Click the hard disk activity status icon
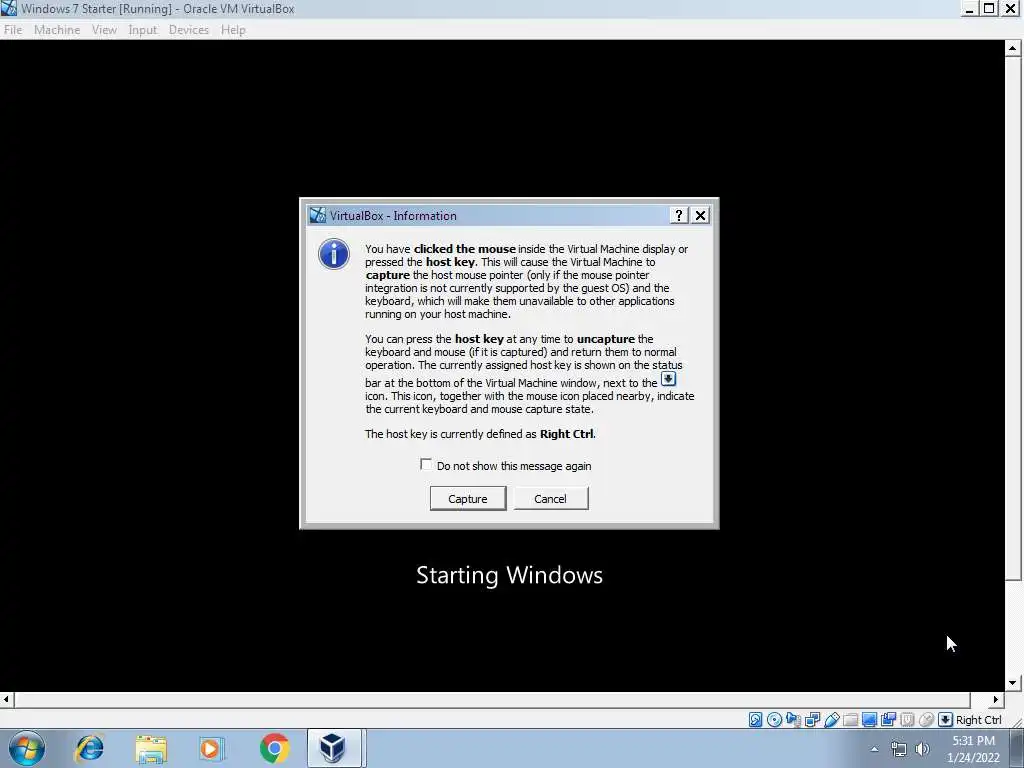The image size is (1024, 768). [755, 720]
